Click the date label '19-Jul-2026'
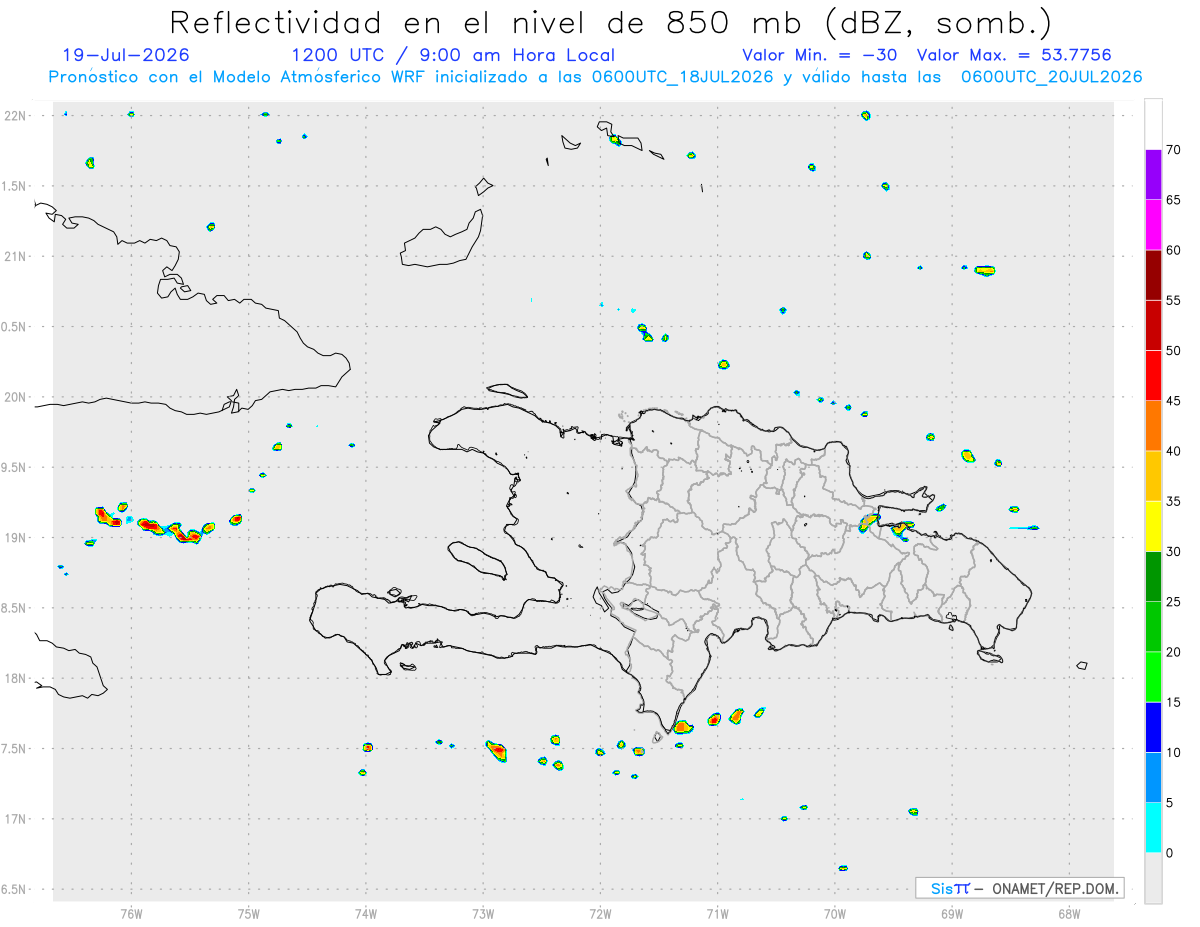Image resolution: width=1200 pixels, height=927 pixels. tap(126, 55)
